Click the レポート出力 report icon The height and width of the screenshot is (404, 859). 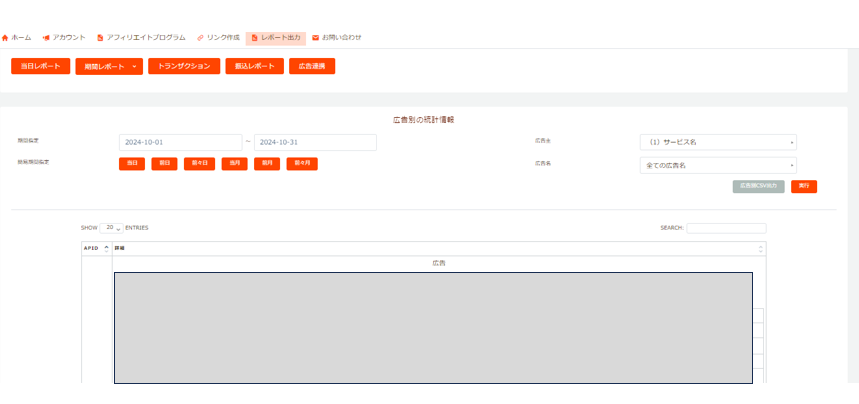[253, 38]
